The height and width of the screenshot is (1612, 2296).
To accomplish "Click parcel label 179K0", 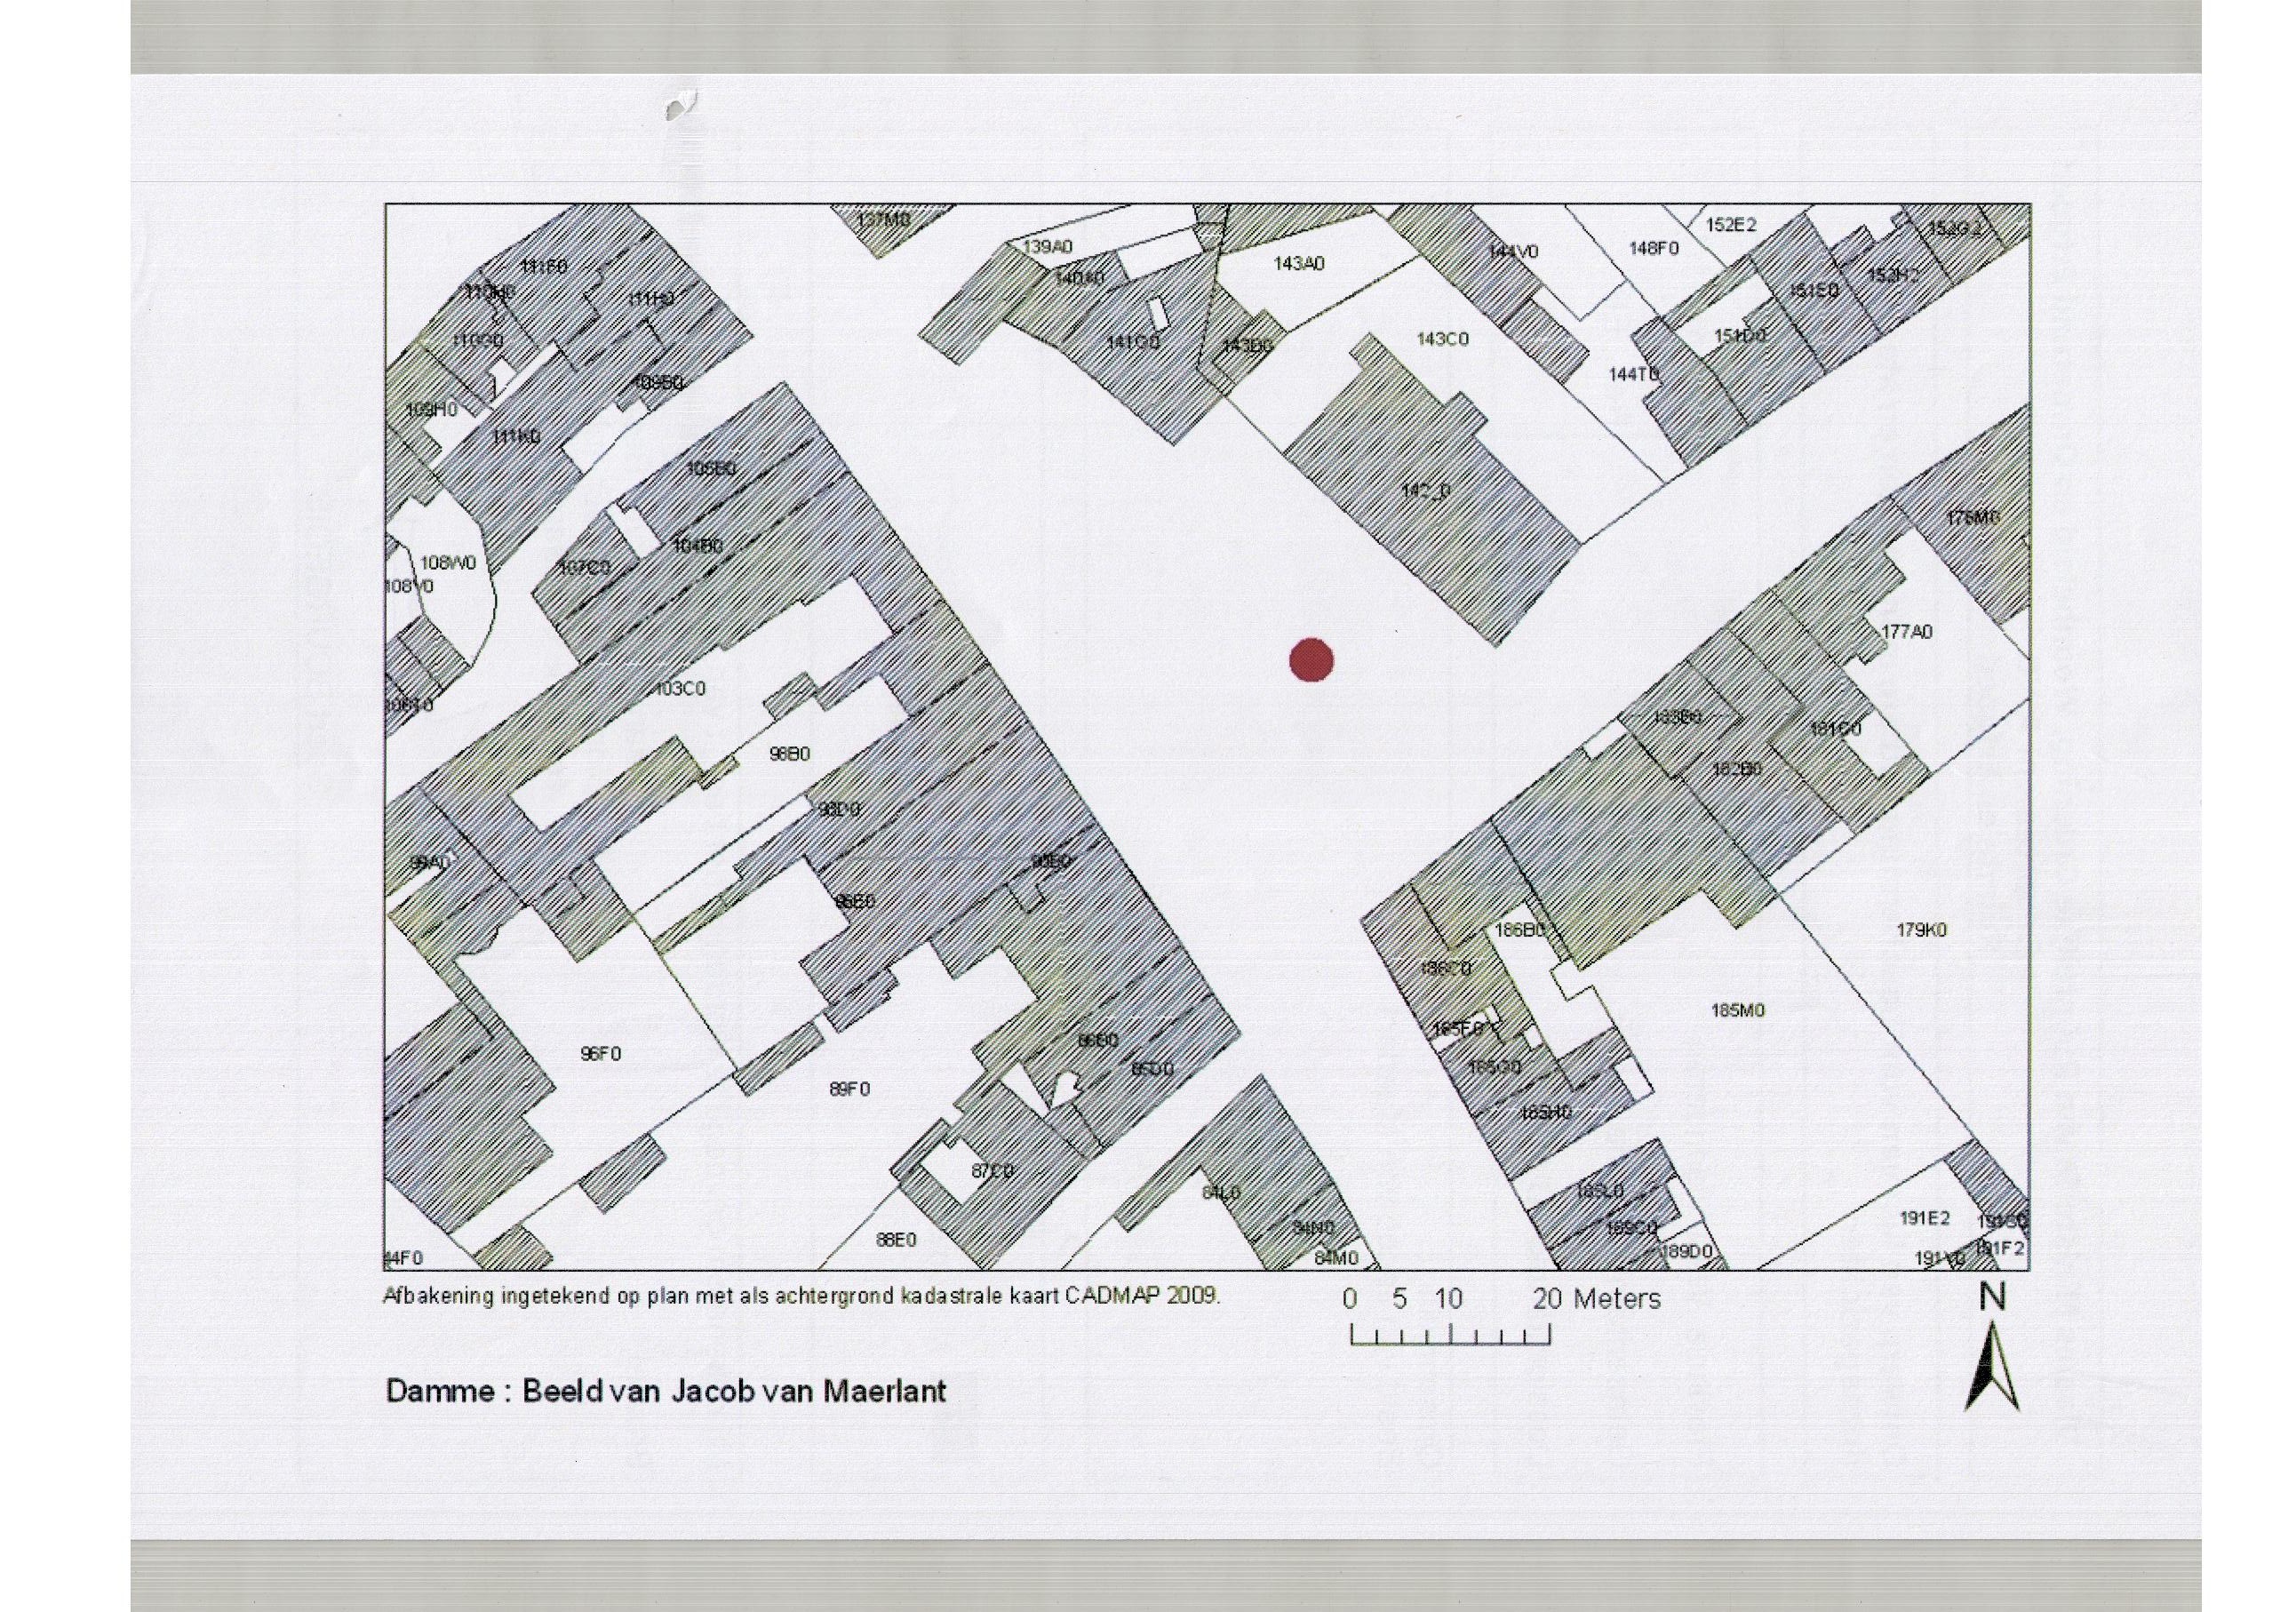I will (1921, 930).
